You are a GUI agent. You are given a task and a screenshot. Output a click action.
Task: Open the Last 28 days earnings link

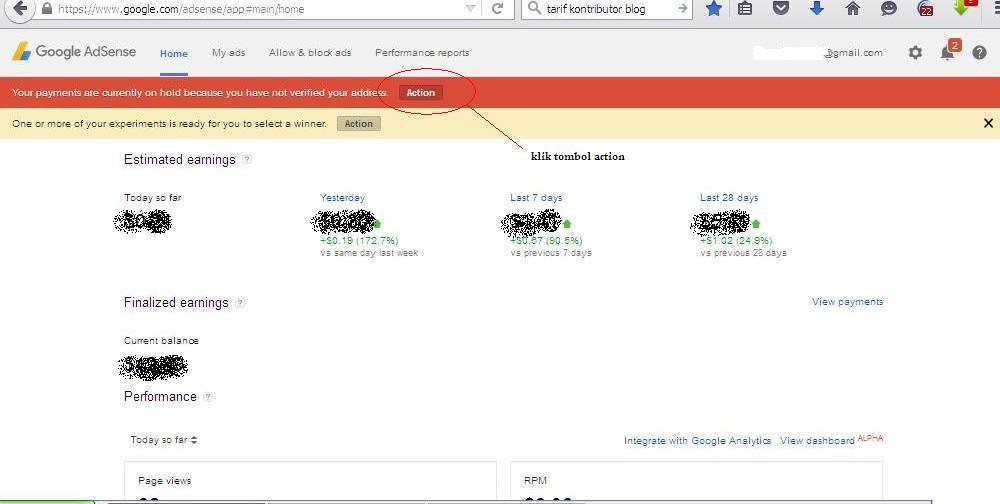click(x=729, y=198)
